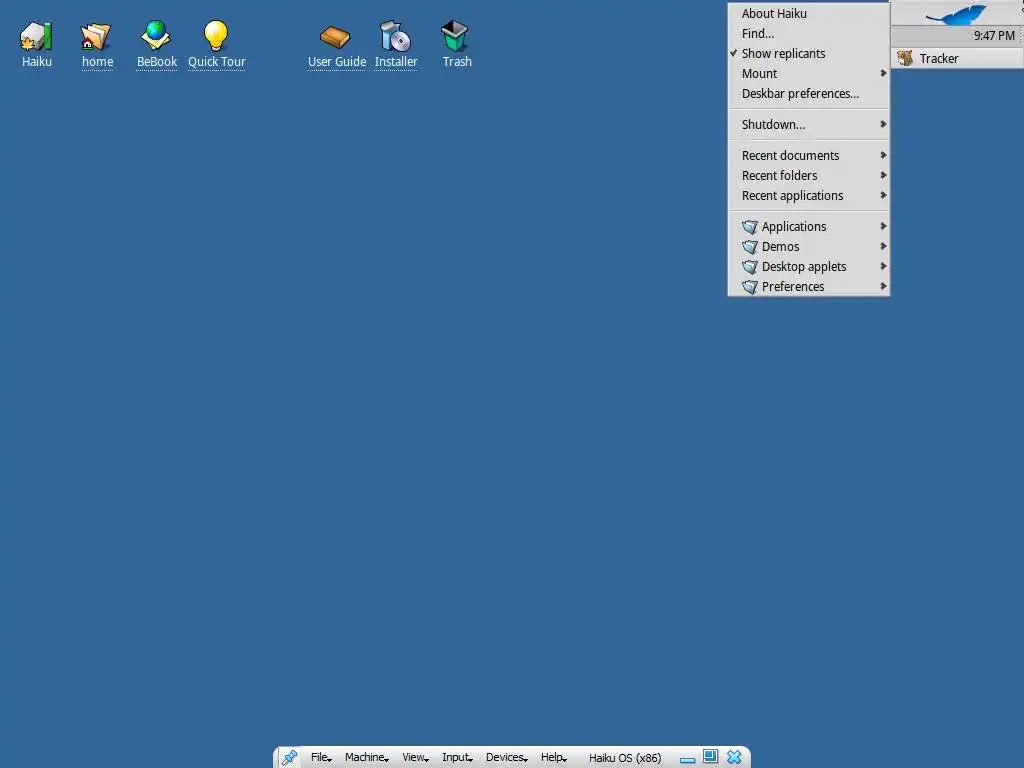This screenshot has height=768, width=1024.
Task: Open the Quick Tour lightbulb icon
Action: pyautogui.click(x=216, y=35)
